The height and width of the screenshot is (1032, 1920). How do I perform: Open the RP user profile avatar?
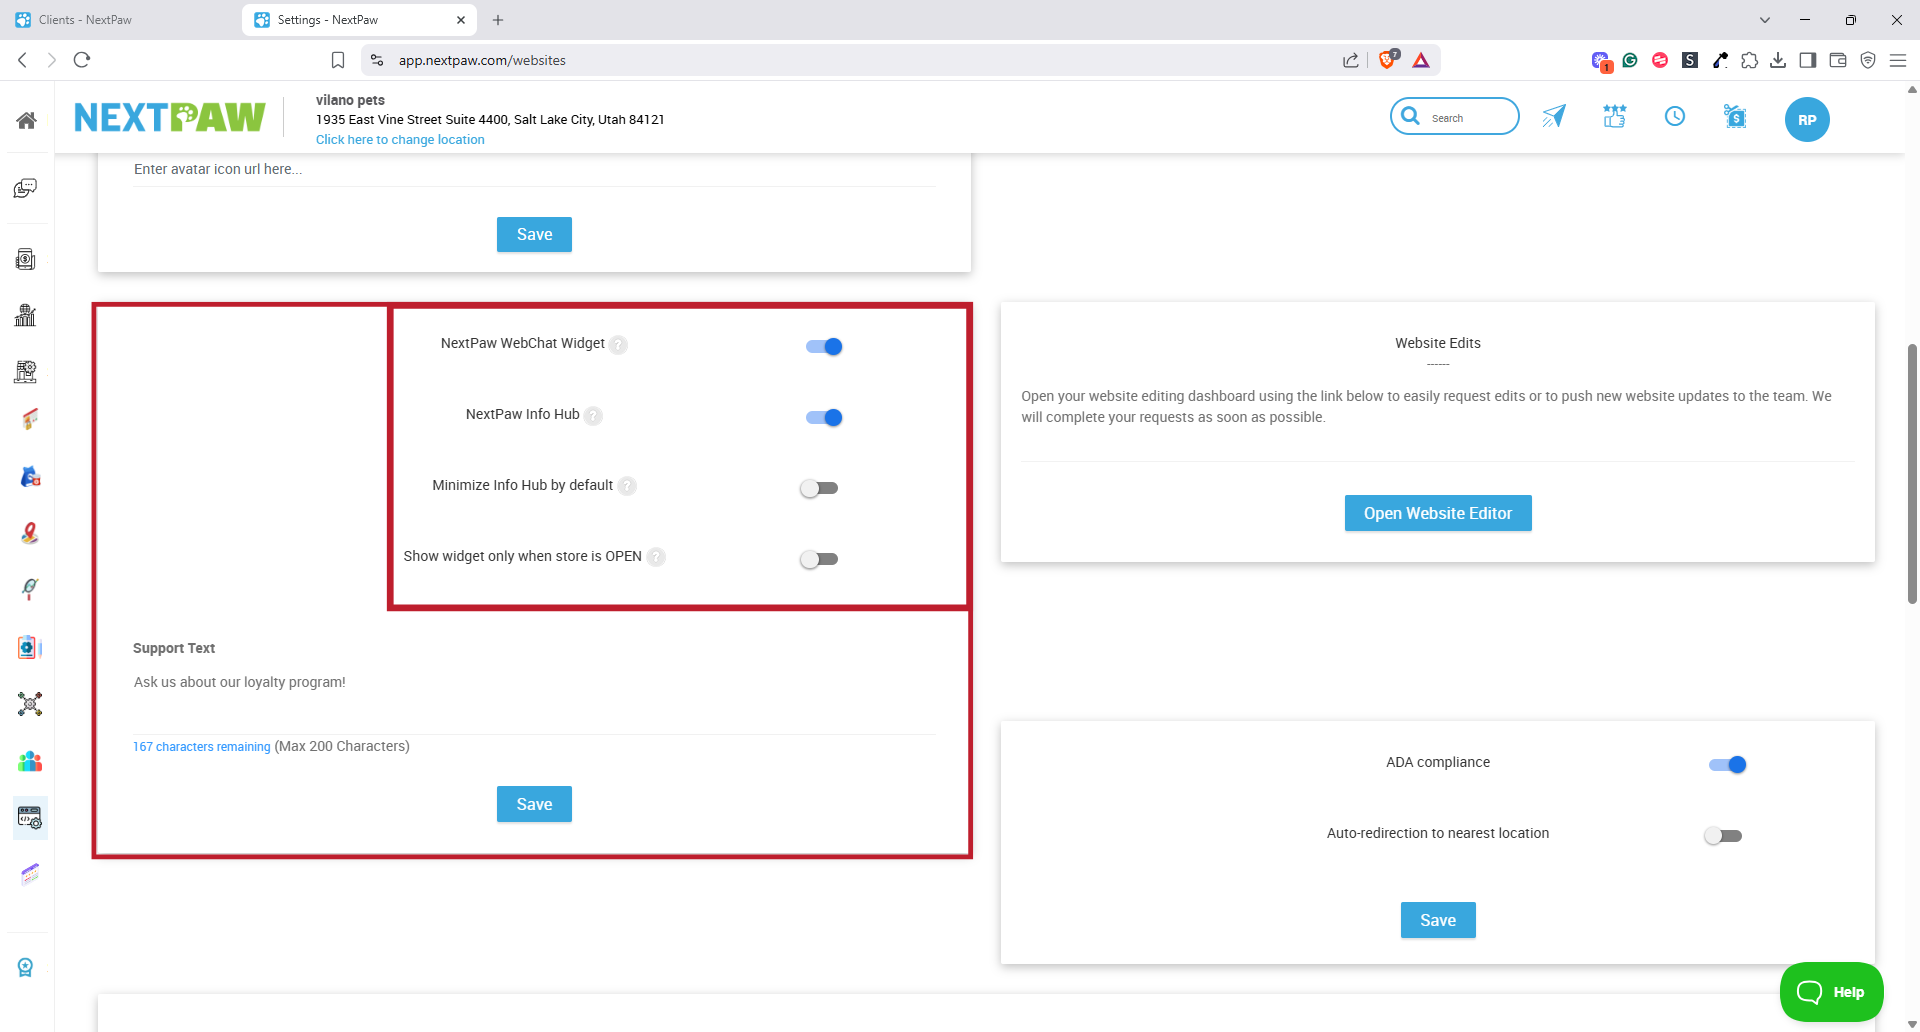coord(1807,120)
